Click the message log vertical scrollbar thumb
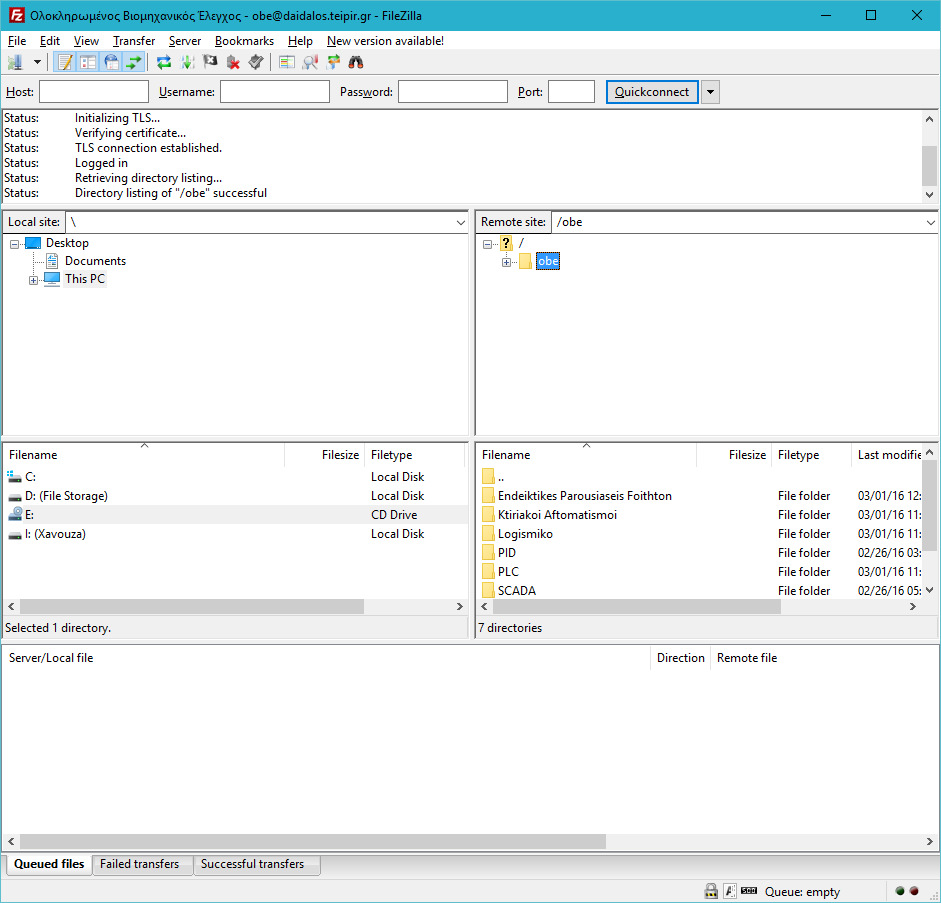Screen dimensions: 941x903 (929, 166)
